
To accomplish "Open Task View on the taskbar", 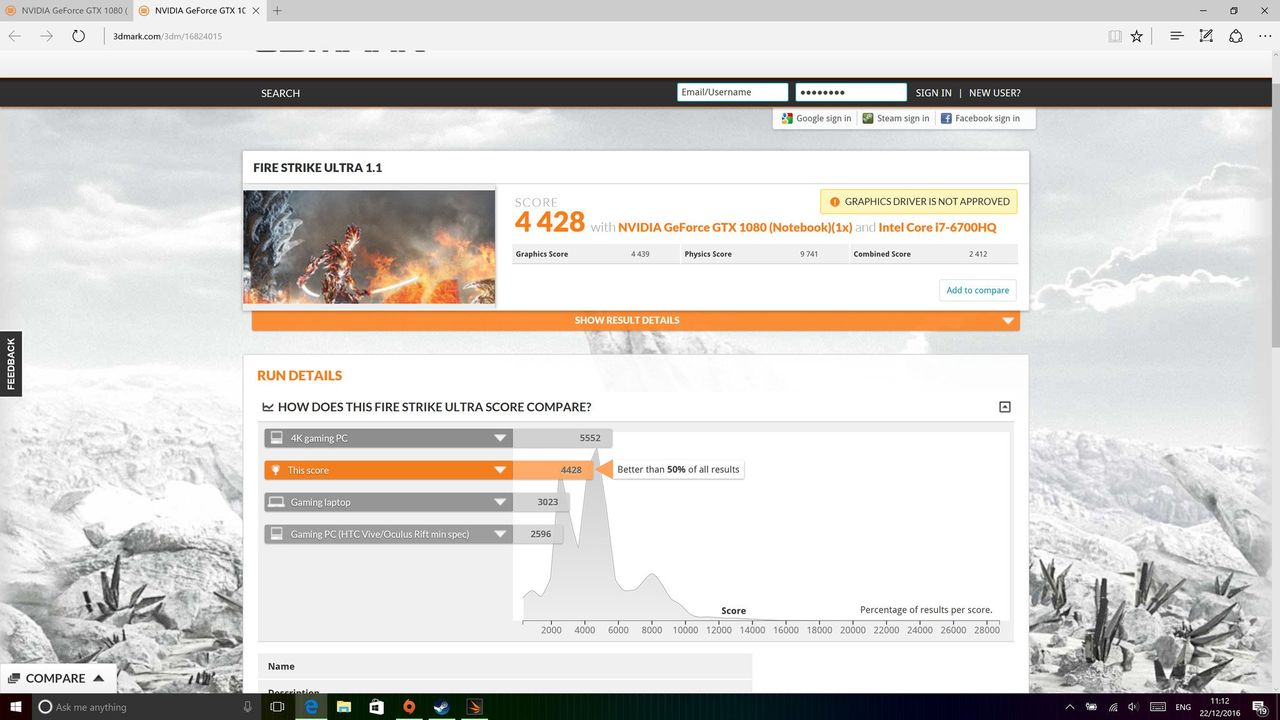I will coord(278,707).
